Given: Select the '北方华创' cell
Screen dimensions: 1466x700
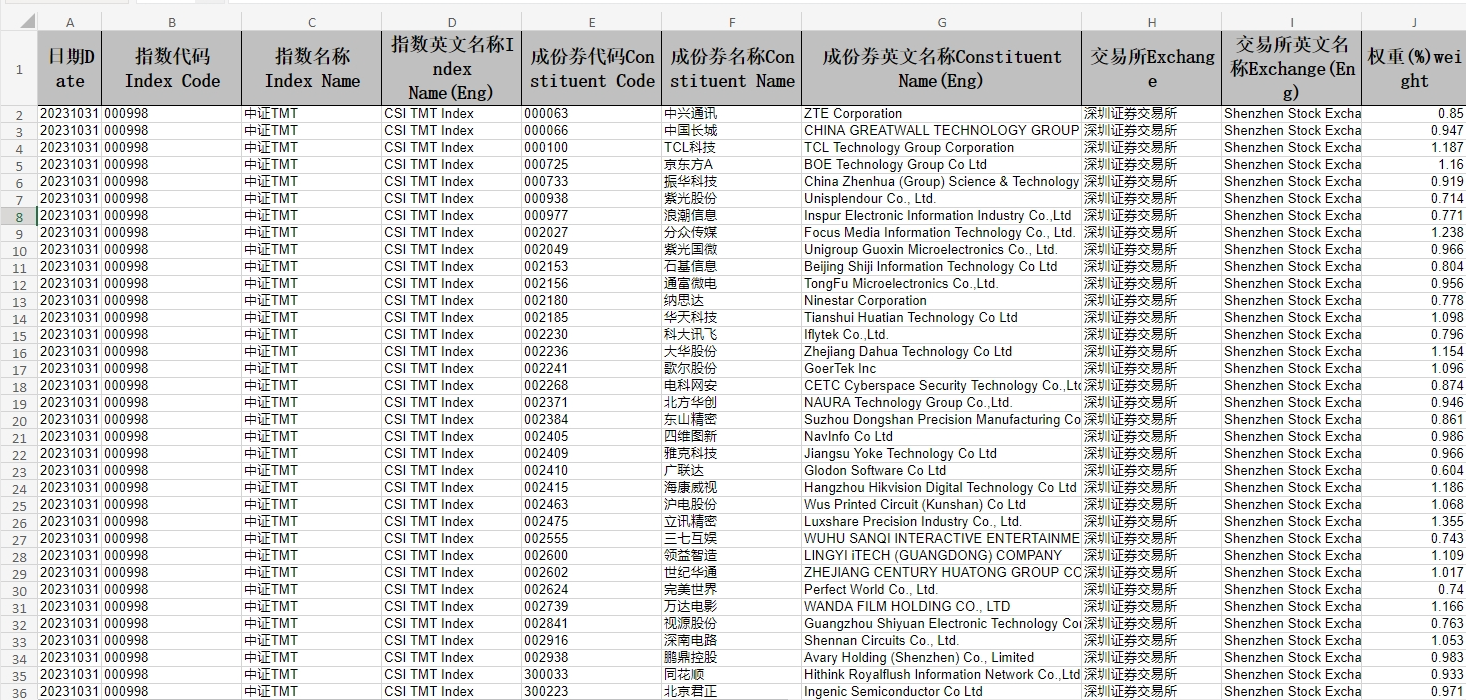Looking at the screenshot, I should 732,403.
